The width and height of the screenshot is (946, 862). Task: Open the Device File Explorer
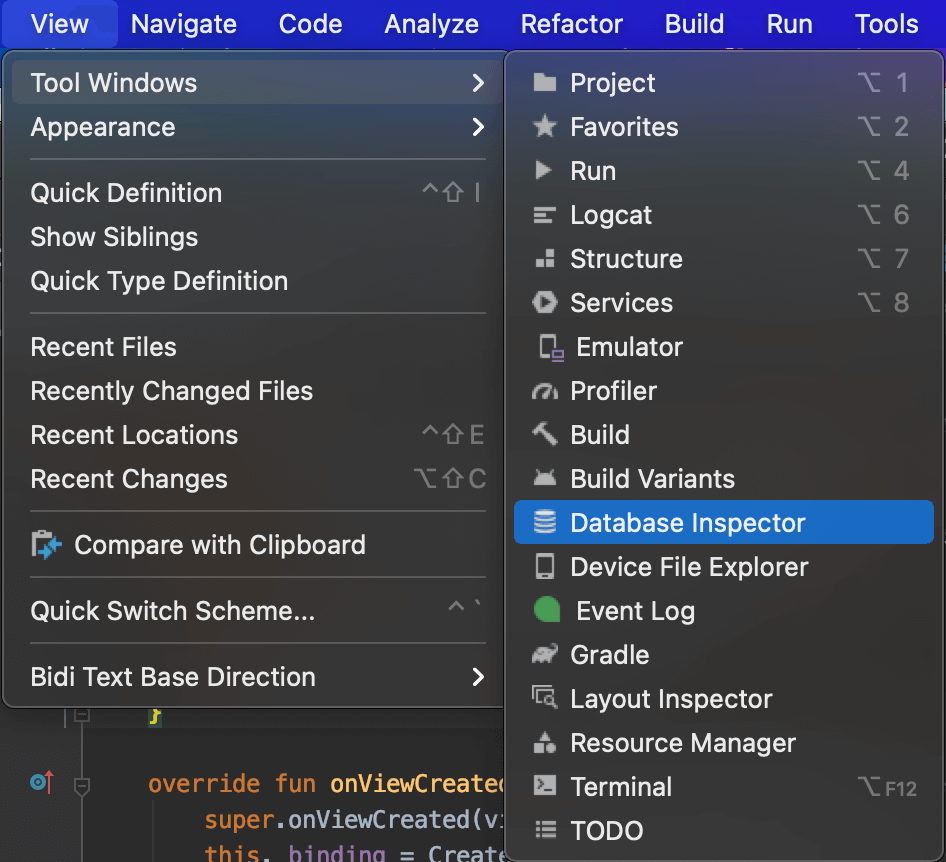tap(724, 567)
